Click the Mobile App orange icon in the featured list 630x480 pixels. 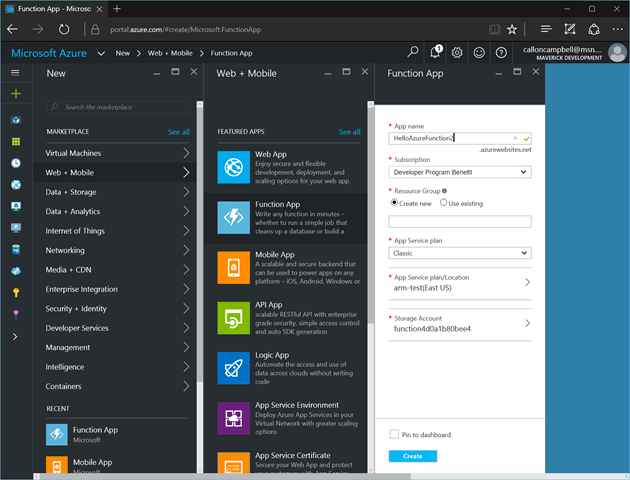click(233, 268)
